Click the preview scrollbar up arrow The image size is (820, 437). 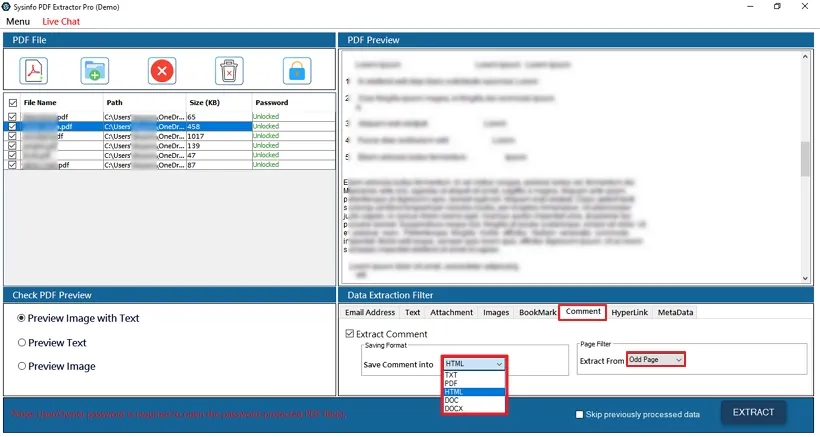(805, 56)
